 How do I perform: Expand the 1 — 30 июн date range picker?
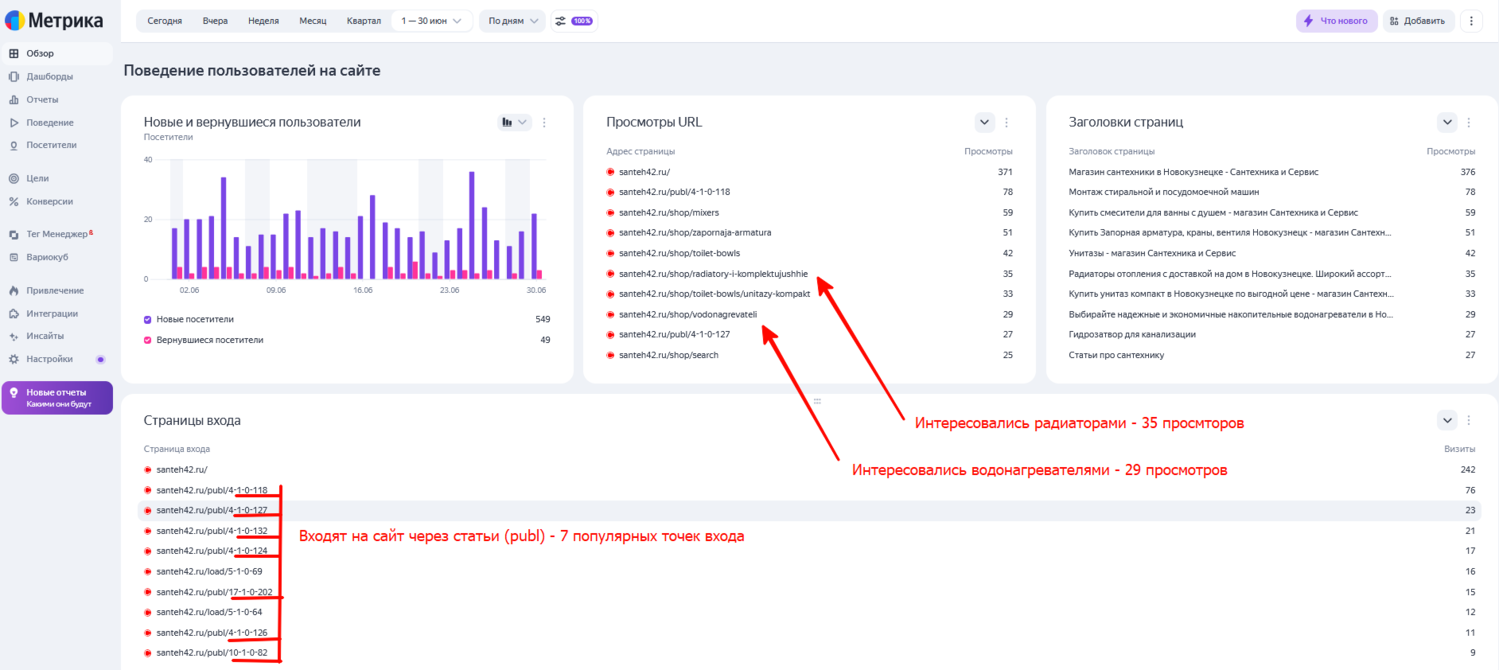point(432,21)
